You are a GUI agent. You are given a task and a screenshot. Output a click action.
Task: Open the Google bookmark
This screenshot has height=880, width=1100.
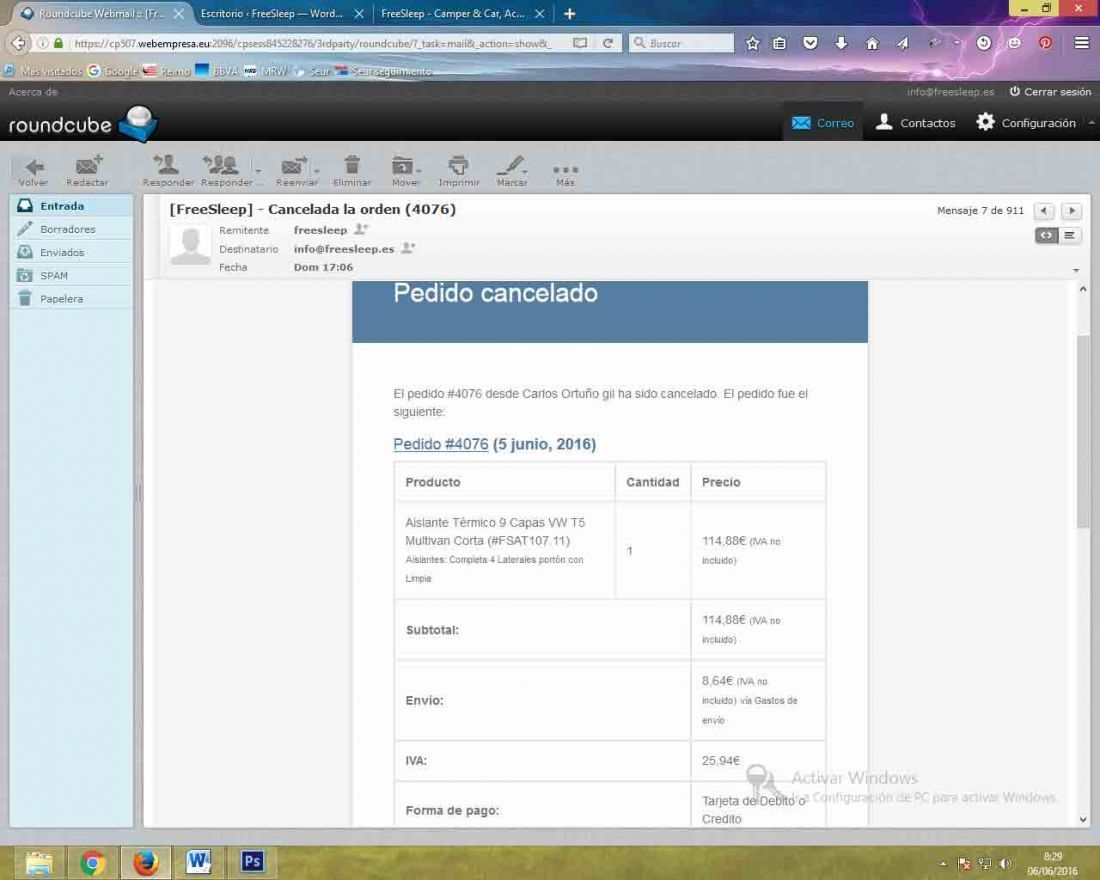coord(113,71)
